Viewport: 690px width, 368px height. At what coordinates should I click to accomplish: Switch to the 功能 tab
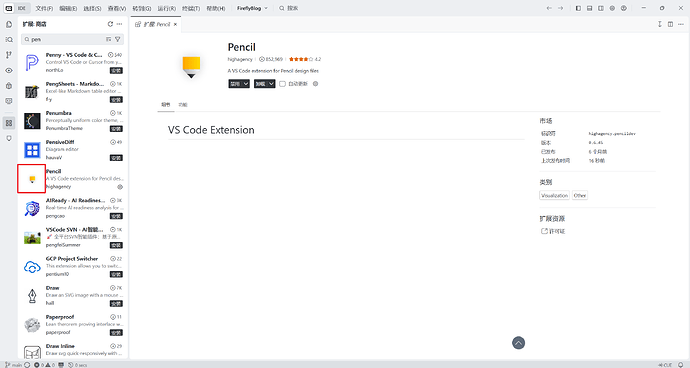point(183,105)
